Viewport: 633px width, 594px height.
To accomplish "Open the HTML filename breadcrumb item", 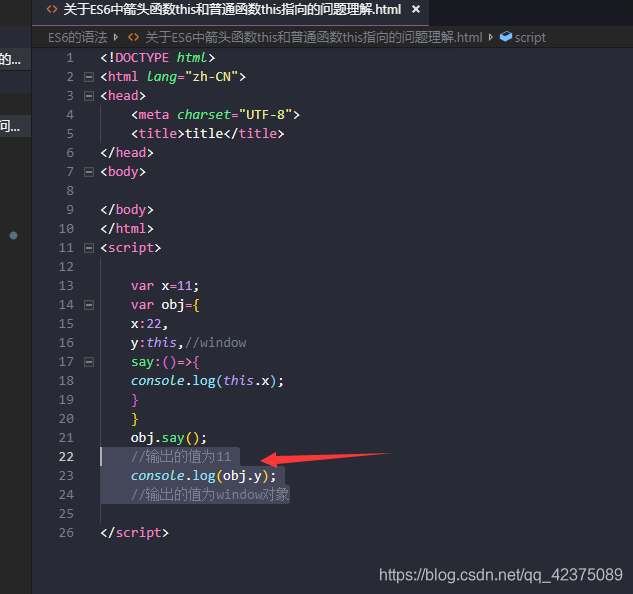I will point(314,38).
